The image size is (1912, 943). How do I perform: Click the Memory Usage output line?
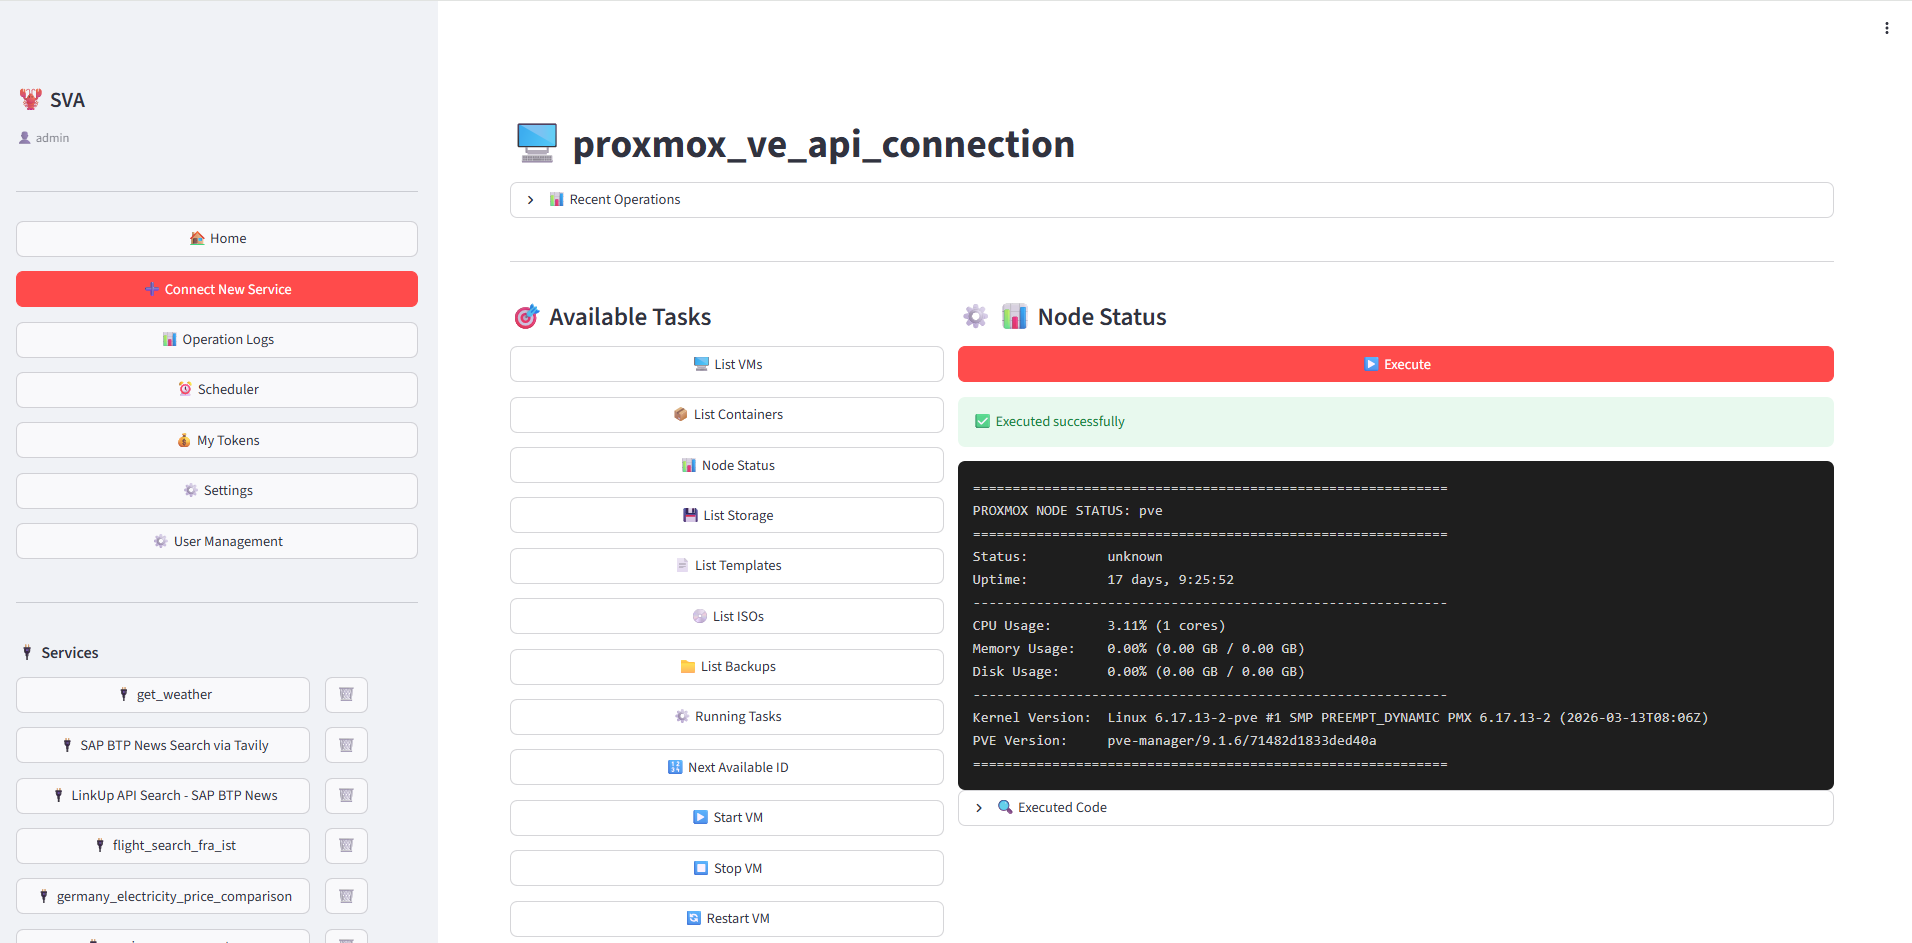click(x=1138, y=649)
